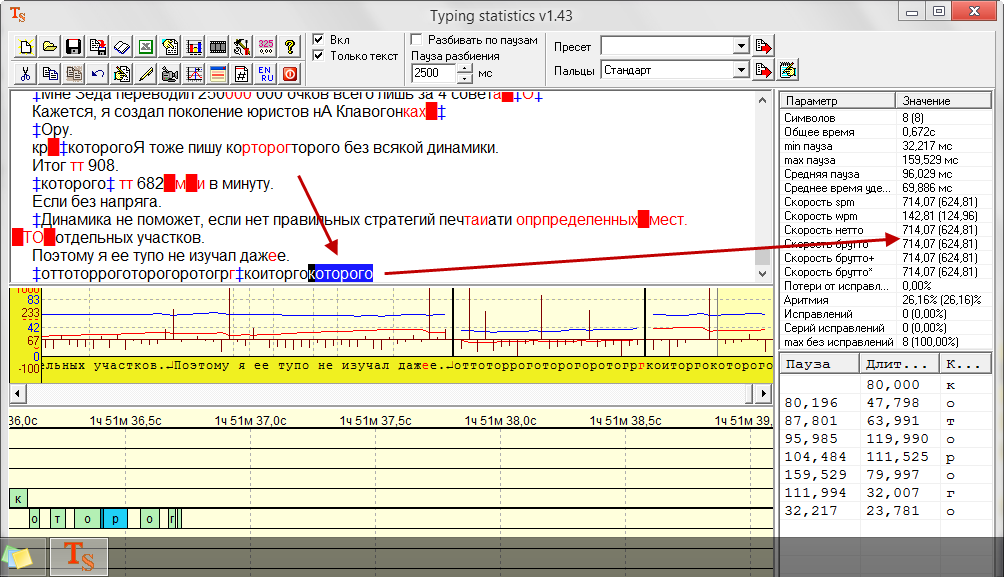Click the "Значение" column header
This screenshot has width=1004, height=577.
926,101
